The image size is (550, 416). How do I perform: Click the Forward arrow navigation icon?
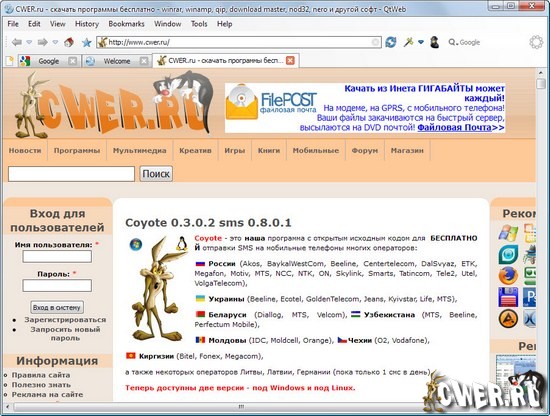[42, 42]
